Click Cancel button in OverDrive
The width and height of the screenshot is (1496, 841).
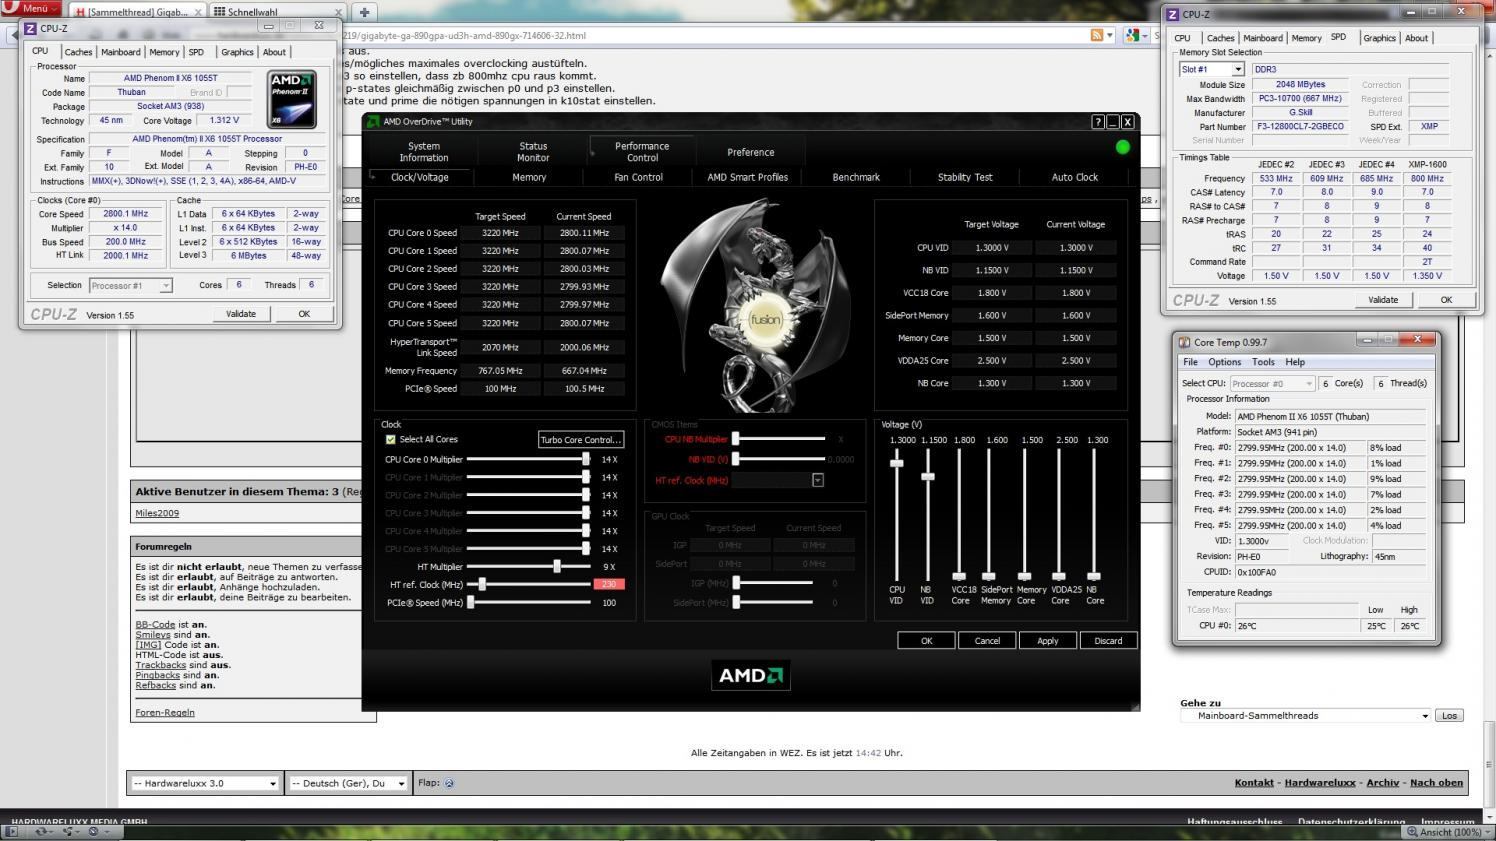[987, 641]
